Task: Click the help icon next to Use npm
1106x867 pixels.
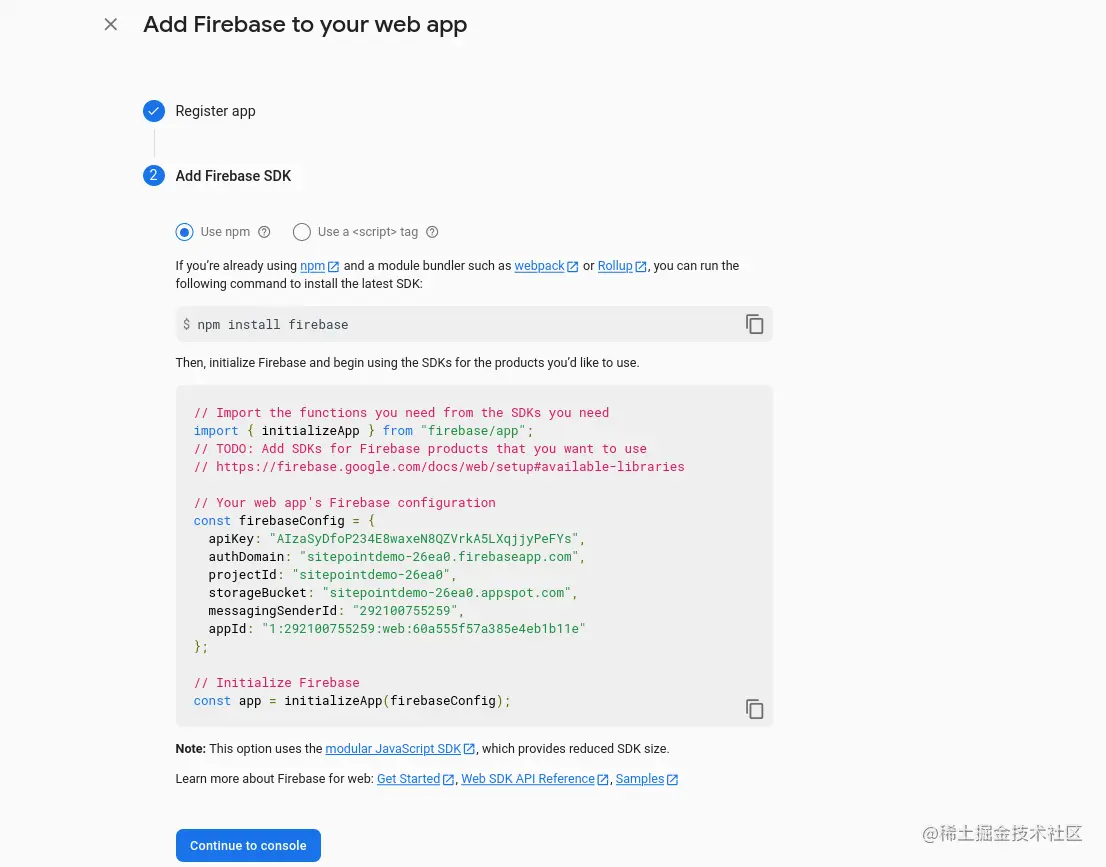Action: coord(263,231)
